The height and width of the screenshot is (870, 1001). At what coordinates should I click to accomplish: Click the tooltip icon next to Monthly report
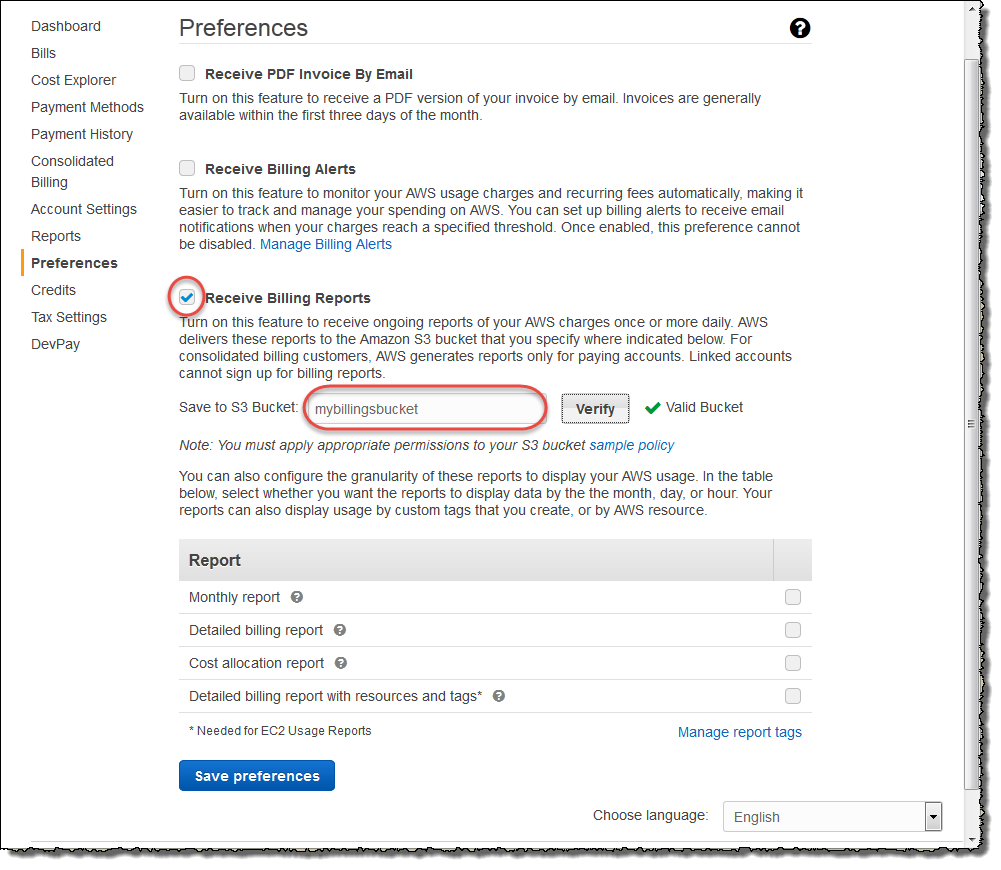[296, 597]
